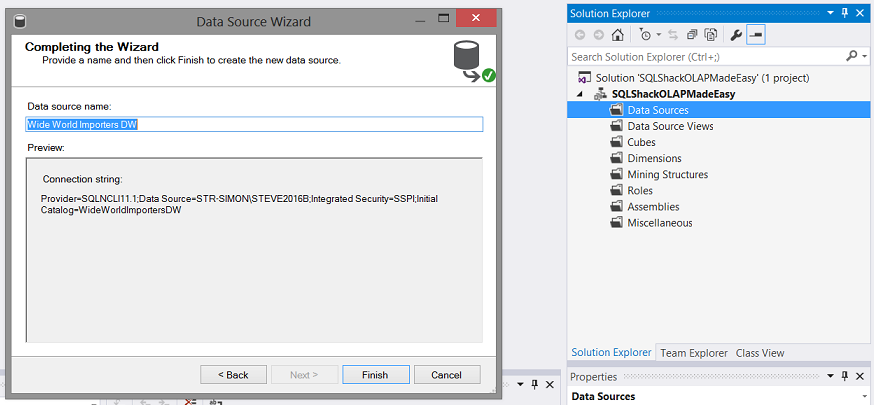Toggle auto-hide pin on Properties panel
This screenshot has height=405, width=874.
click(845, 377)
